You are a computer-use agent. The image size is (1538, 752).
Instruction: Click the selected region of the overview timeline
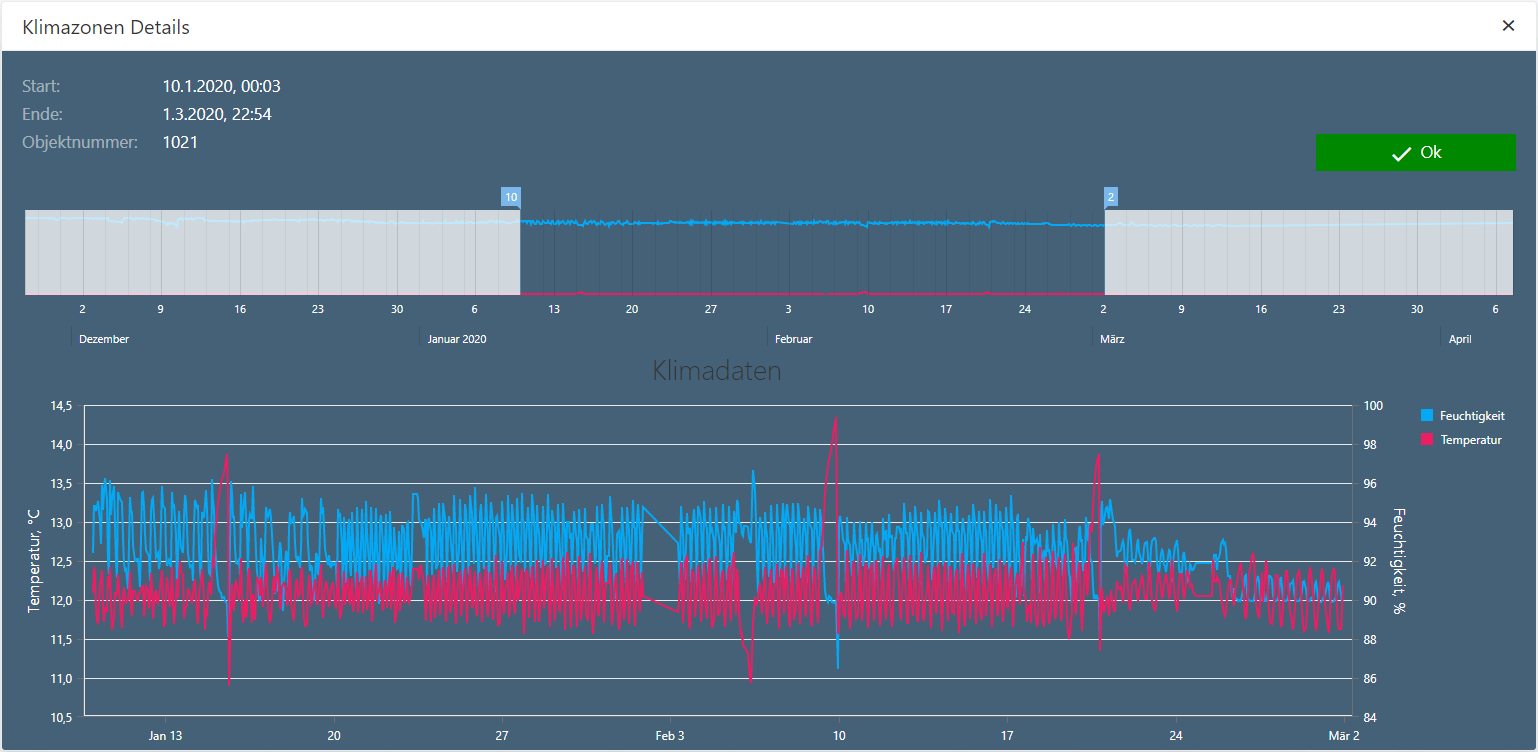[x=812, y=252]
